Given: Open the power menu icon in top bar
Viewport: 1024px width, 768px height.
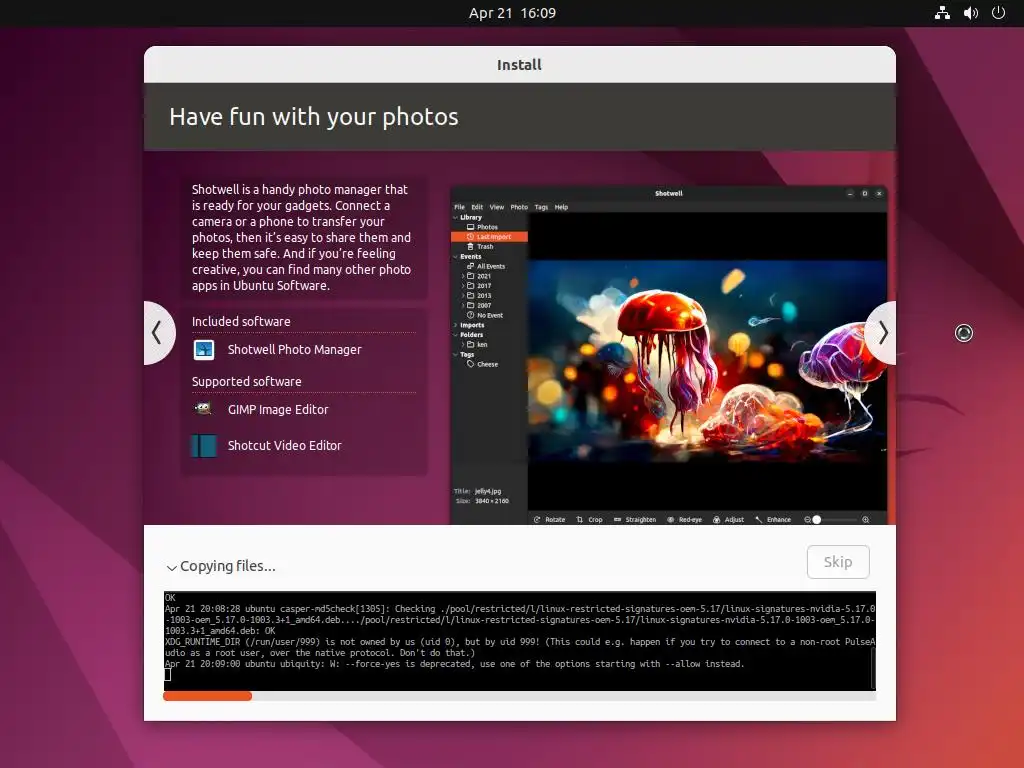Looking at the screenshot, I should 999,13.
